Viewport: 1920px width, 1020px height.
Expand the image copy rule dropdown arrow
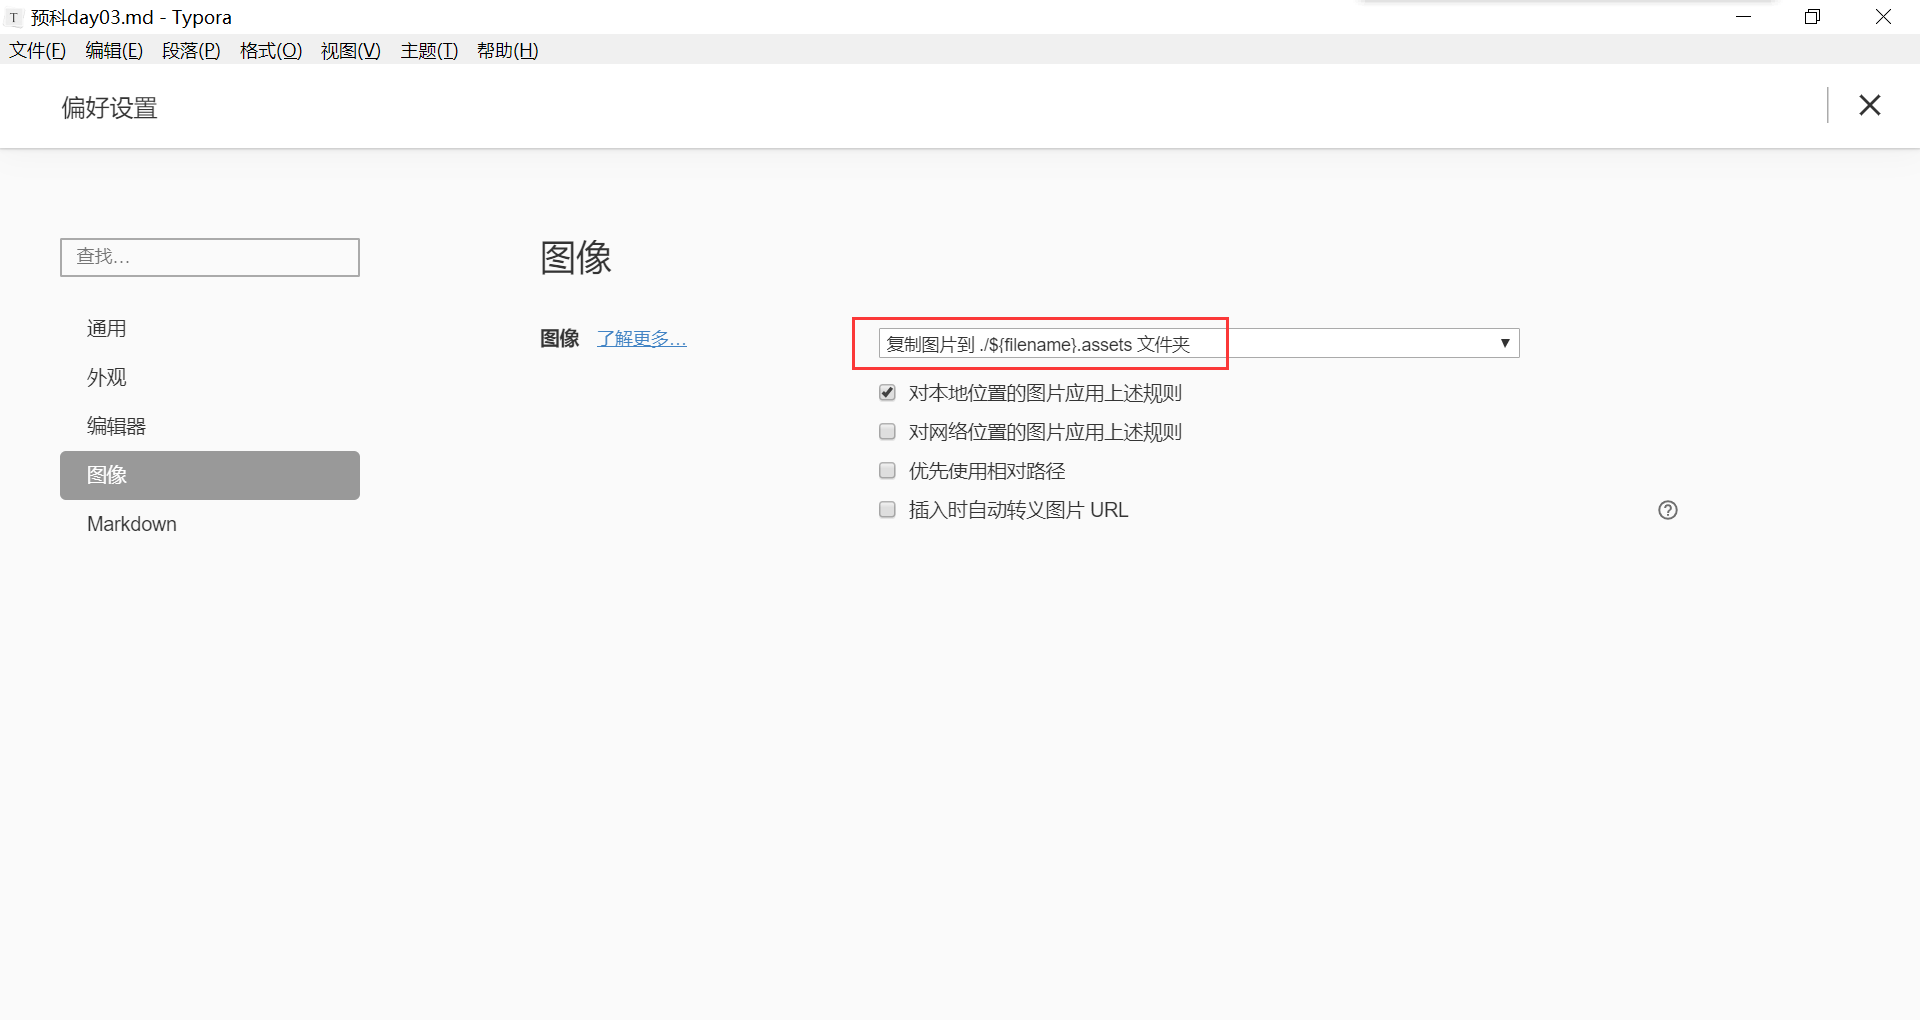coord(1504,343)
